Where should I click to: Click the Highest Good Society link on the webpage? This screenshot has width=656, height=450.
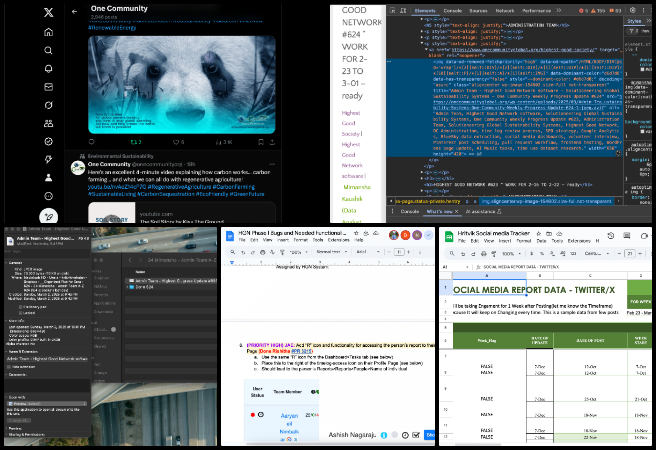[x=352, y=123]
